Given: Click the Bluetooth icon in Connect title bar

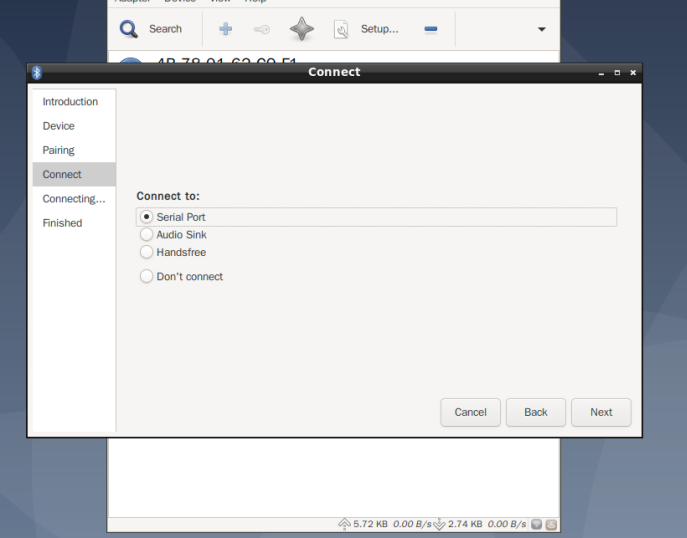Looking at the screenshot, I should coord(37,72).
